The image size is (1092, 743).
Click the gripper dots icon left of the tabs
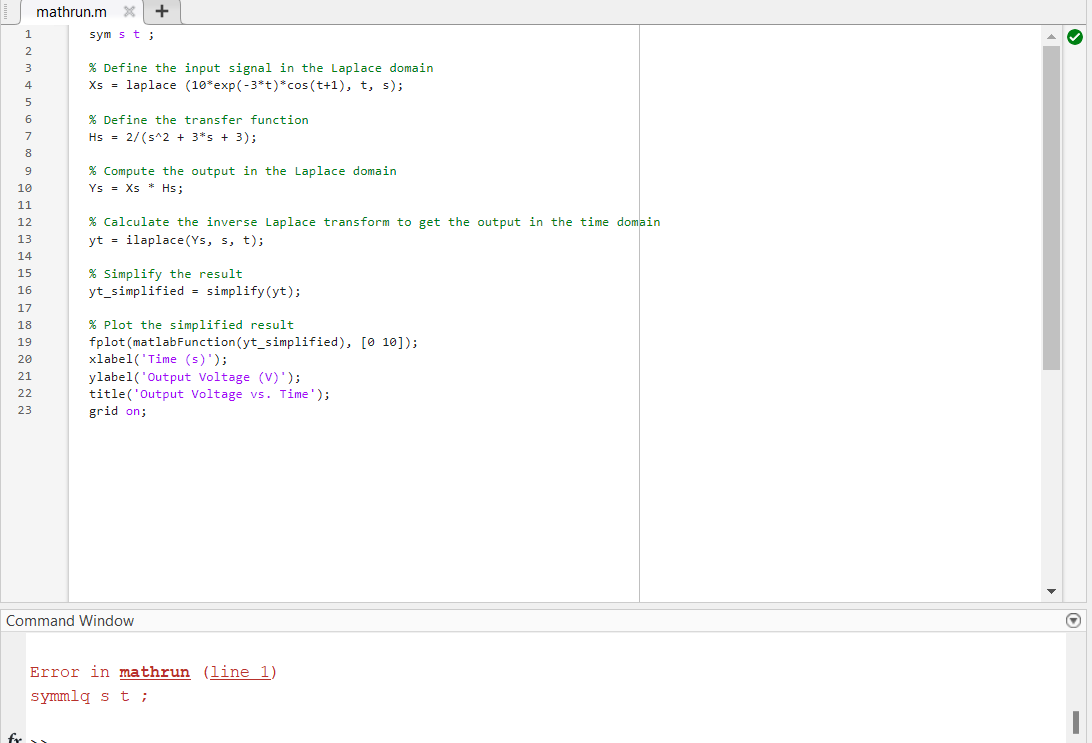click(6, 13)
